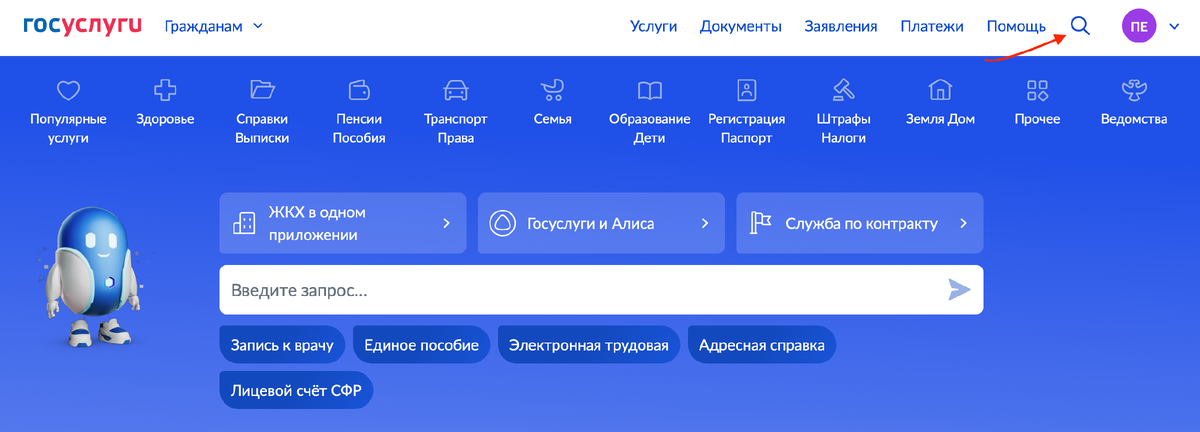Click the Семья category label
This screenshot has height=432, width=1200.
(x=553, y=119)
